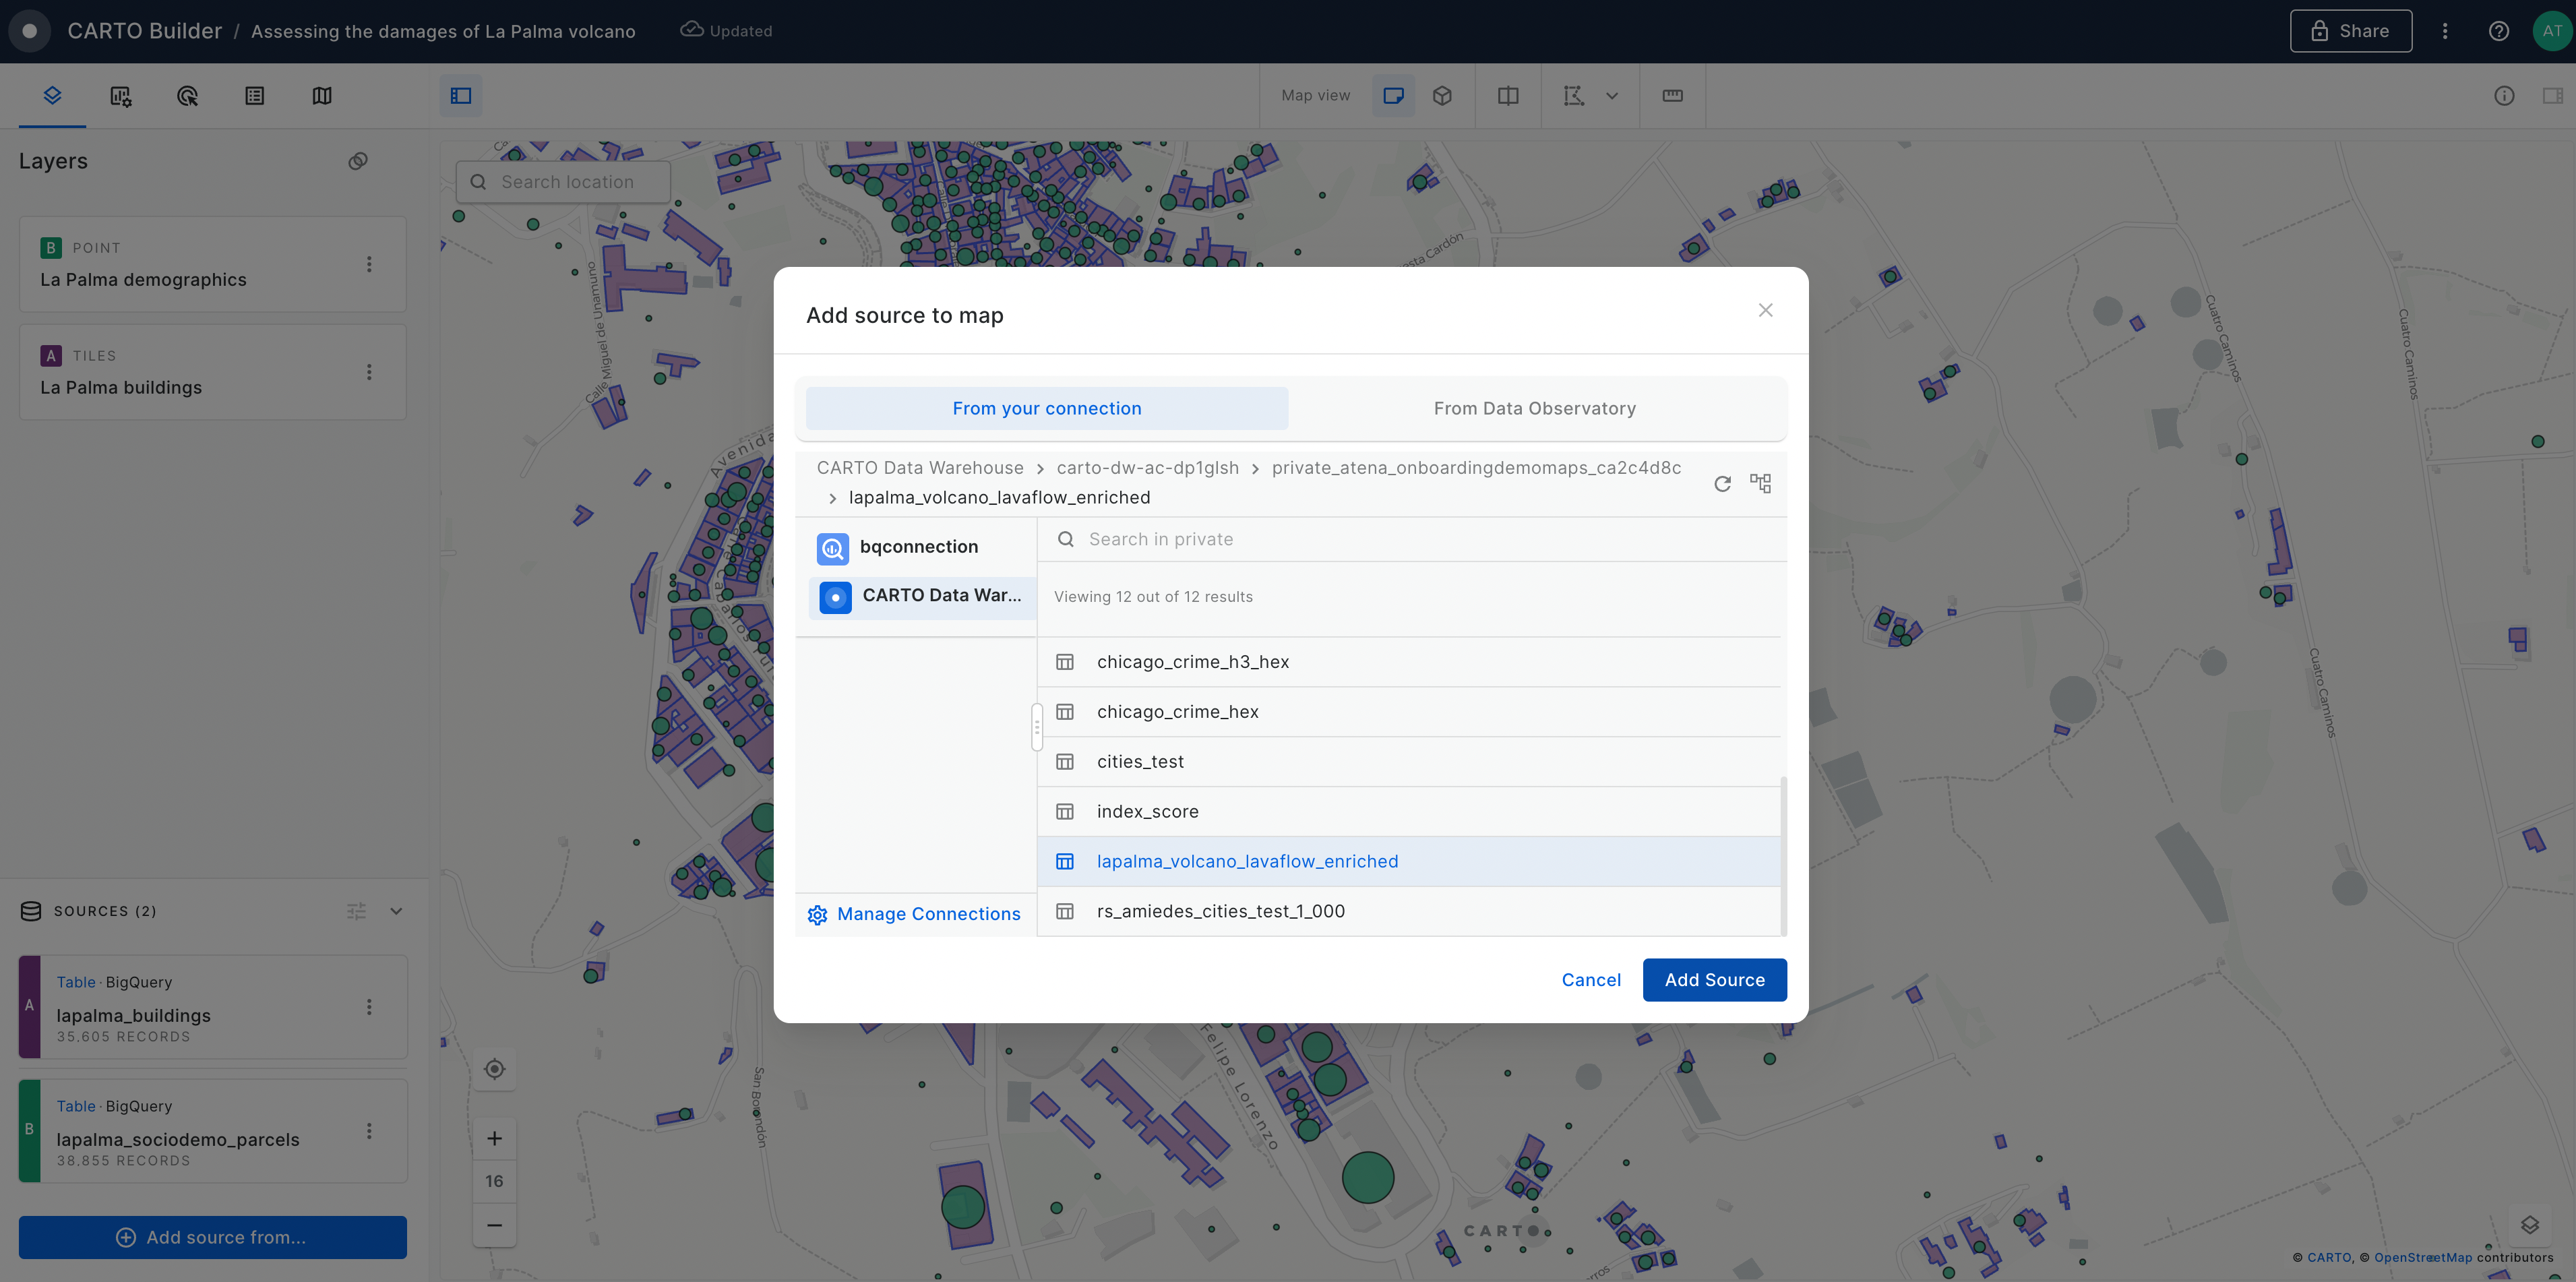Click Add source from button
2576x1282 pixels.
(212, 1237)
